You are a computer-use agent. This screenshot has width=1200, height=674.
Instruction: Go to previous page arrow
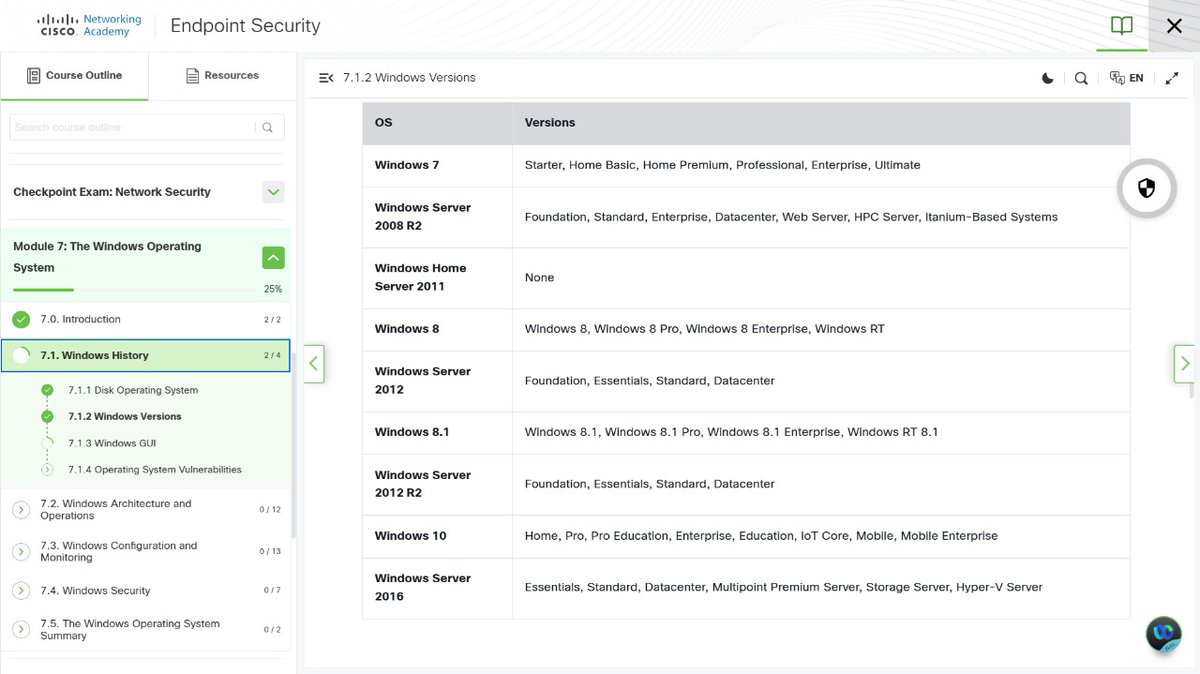pyautogui.click(x=314, y=363)
